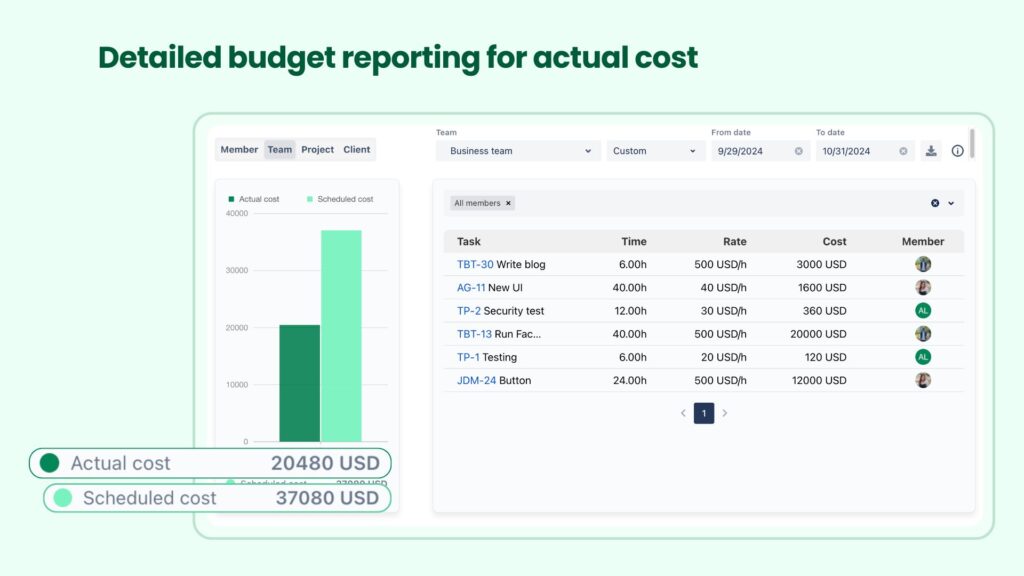Click the download/export report icon
Viewport: 1024px width, 576px height.
931,150
